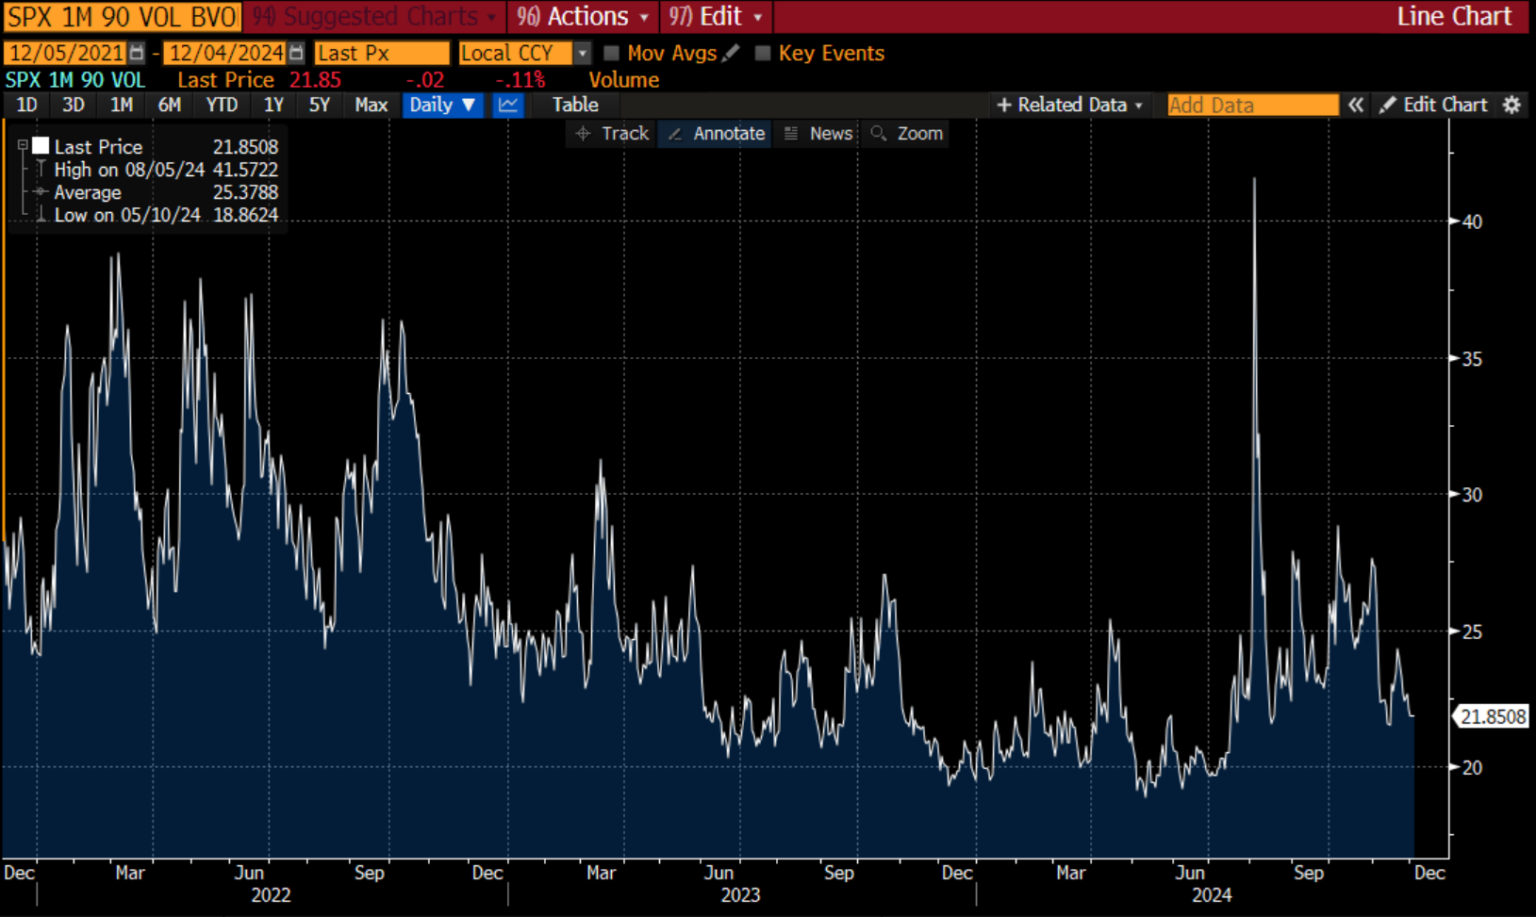
Task: Click the Add Data input field
Action: coord(1253,105)
